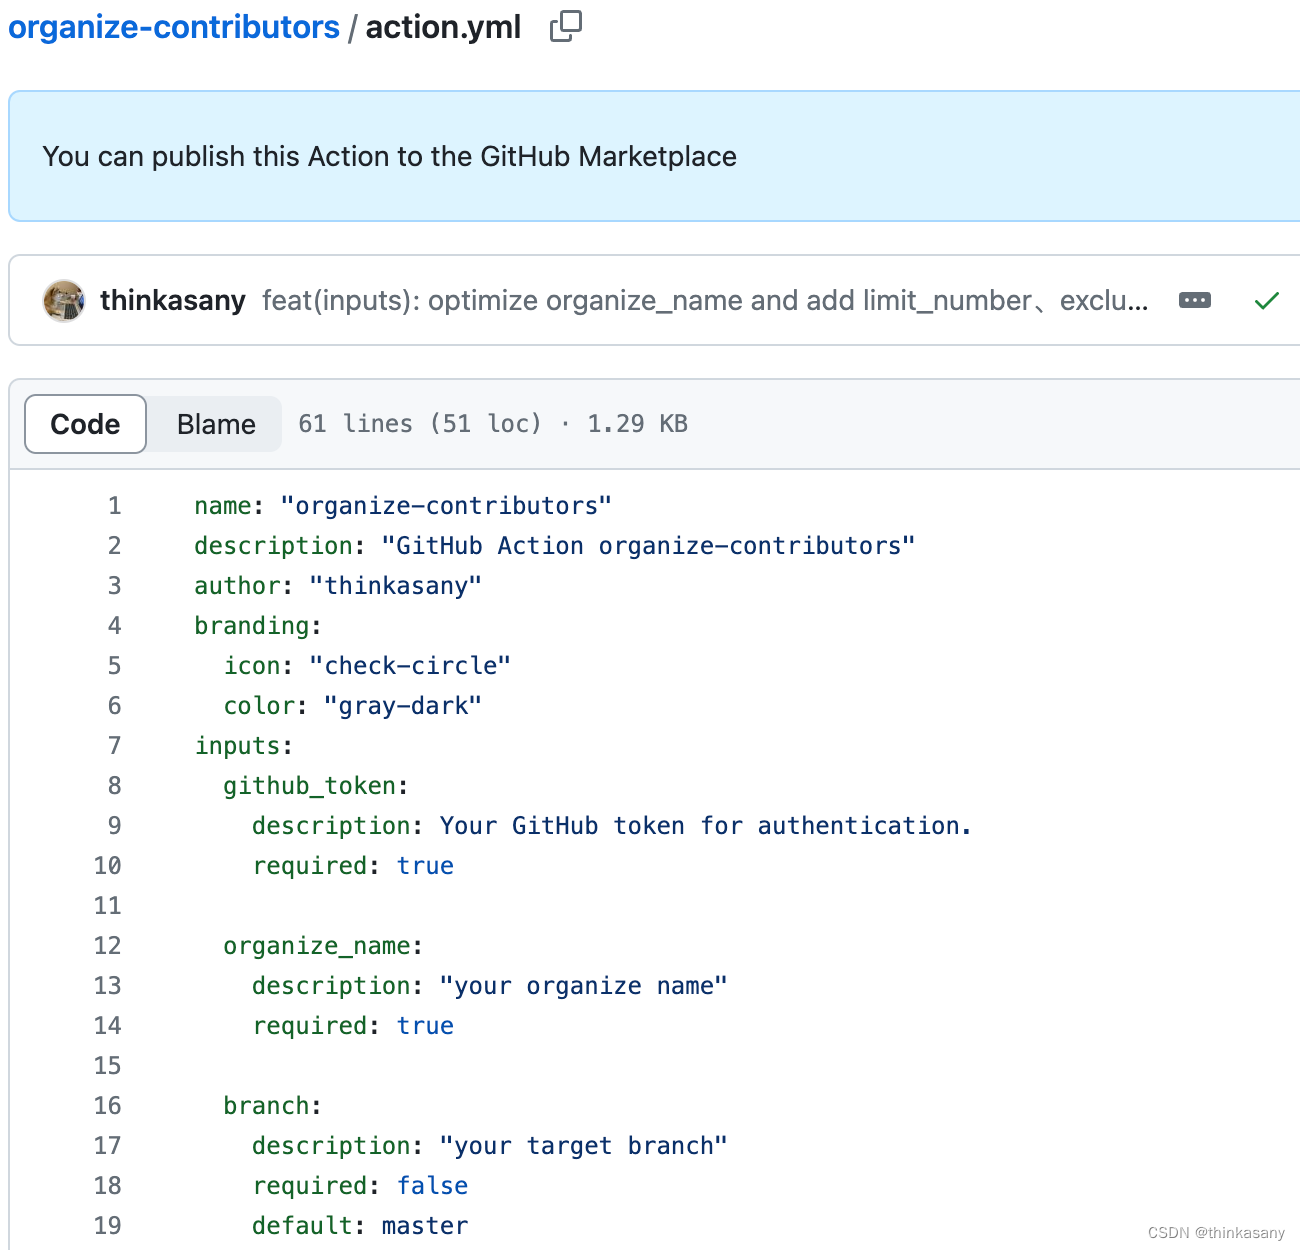This screenshot has width=1300, height=1250.
Task: Click the action.yml filename heading
Action: [x=443, y=27]
